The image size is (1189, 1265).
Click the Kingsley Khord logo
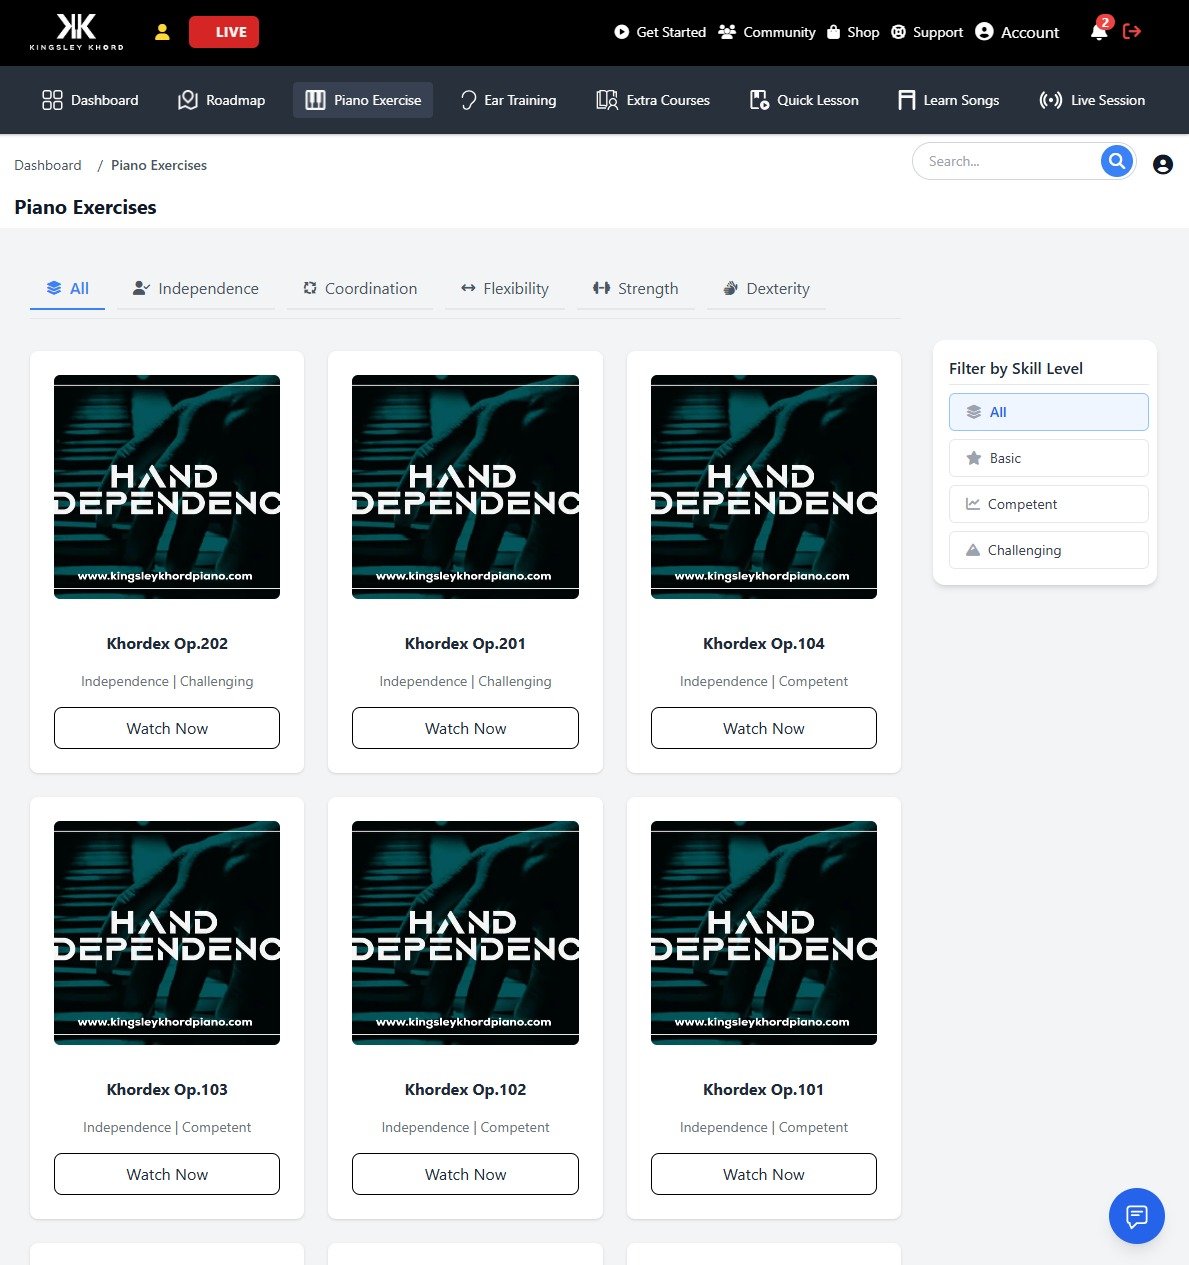click(x=77, y=32)
